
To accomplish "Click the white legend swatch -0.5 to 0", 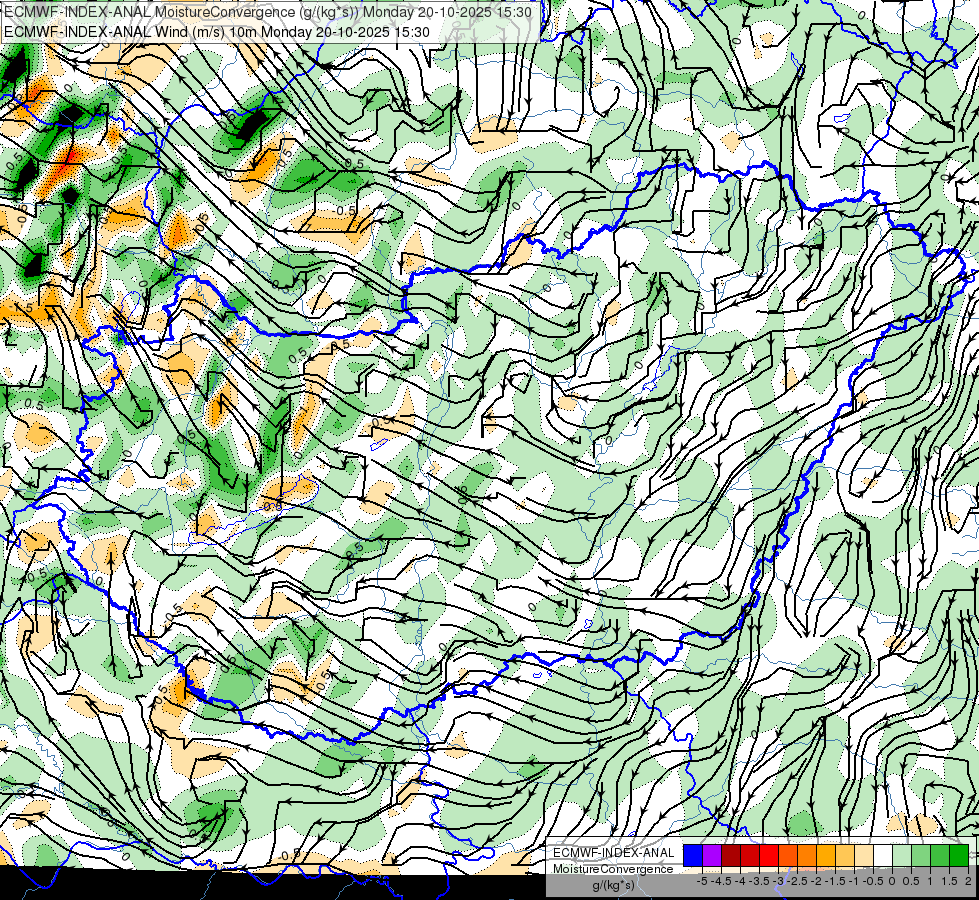I will coord(883,855).
